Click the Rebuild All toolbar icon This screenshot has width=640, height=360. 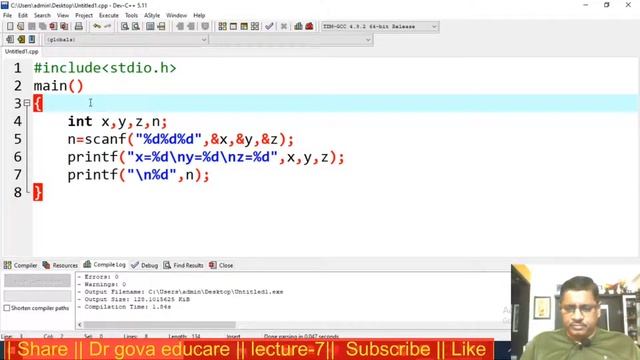(255, 27)
